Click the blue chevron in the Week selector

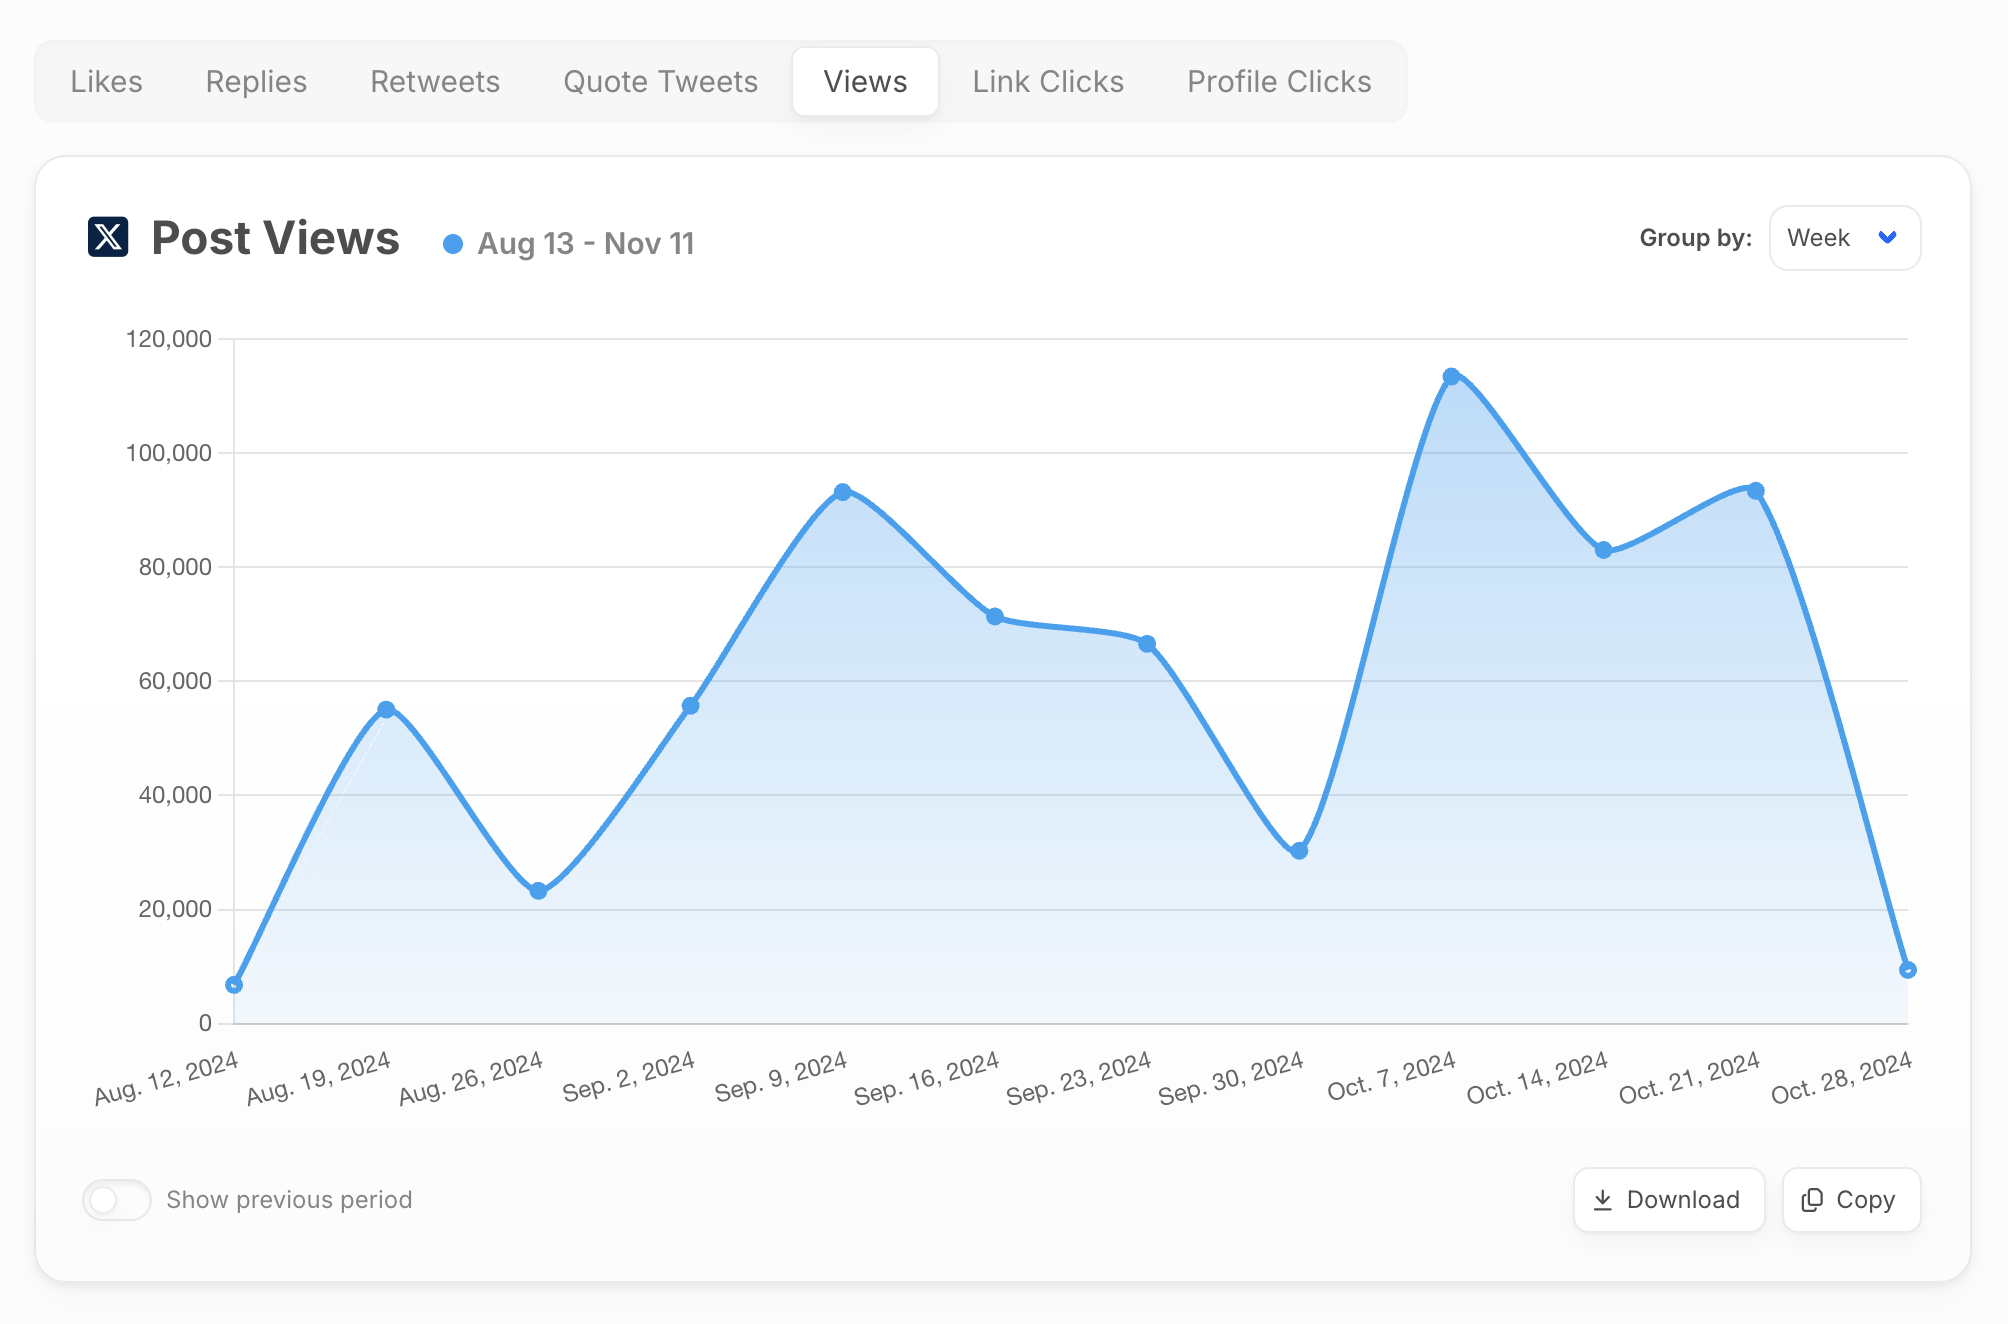pyautogui.click(x=1887, y=238)
